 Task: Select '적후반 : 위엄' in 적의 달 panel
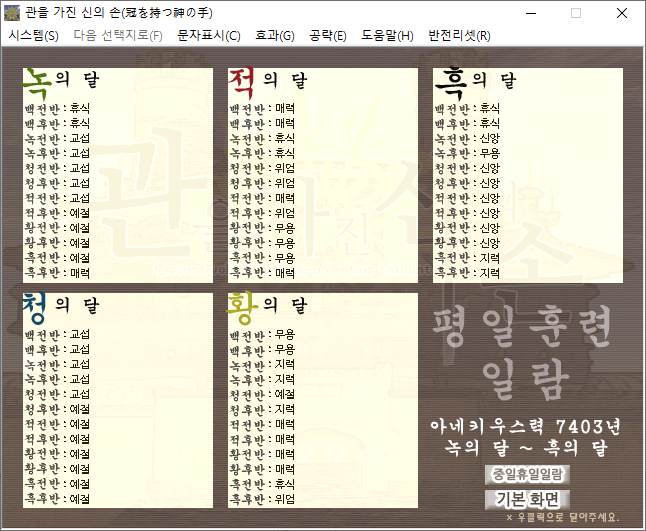(x=262, y=213)
